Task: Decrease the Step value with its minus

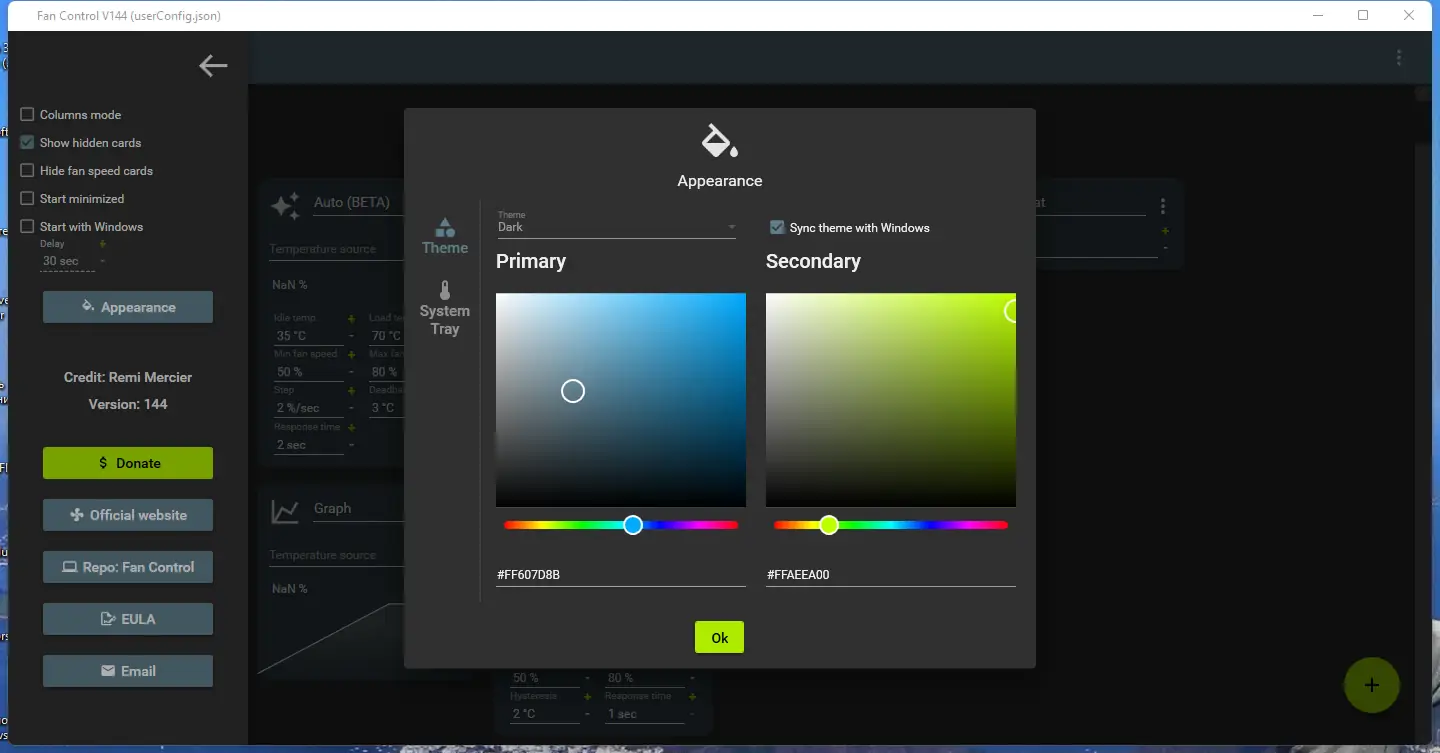Action: click(x=351, y=408)
